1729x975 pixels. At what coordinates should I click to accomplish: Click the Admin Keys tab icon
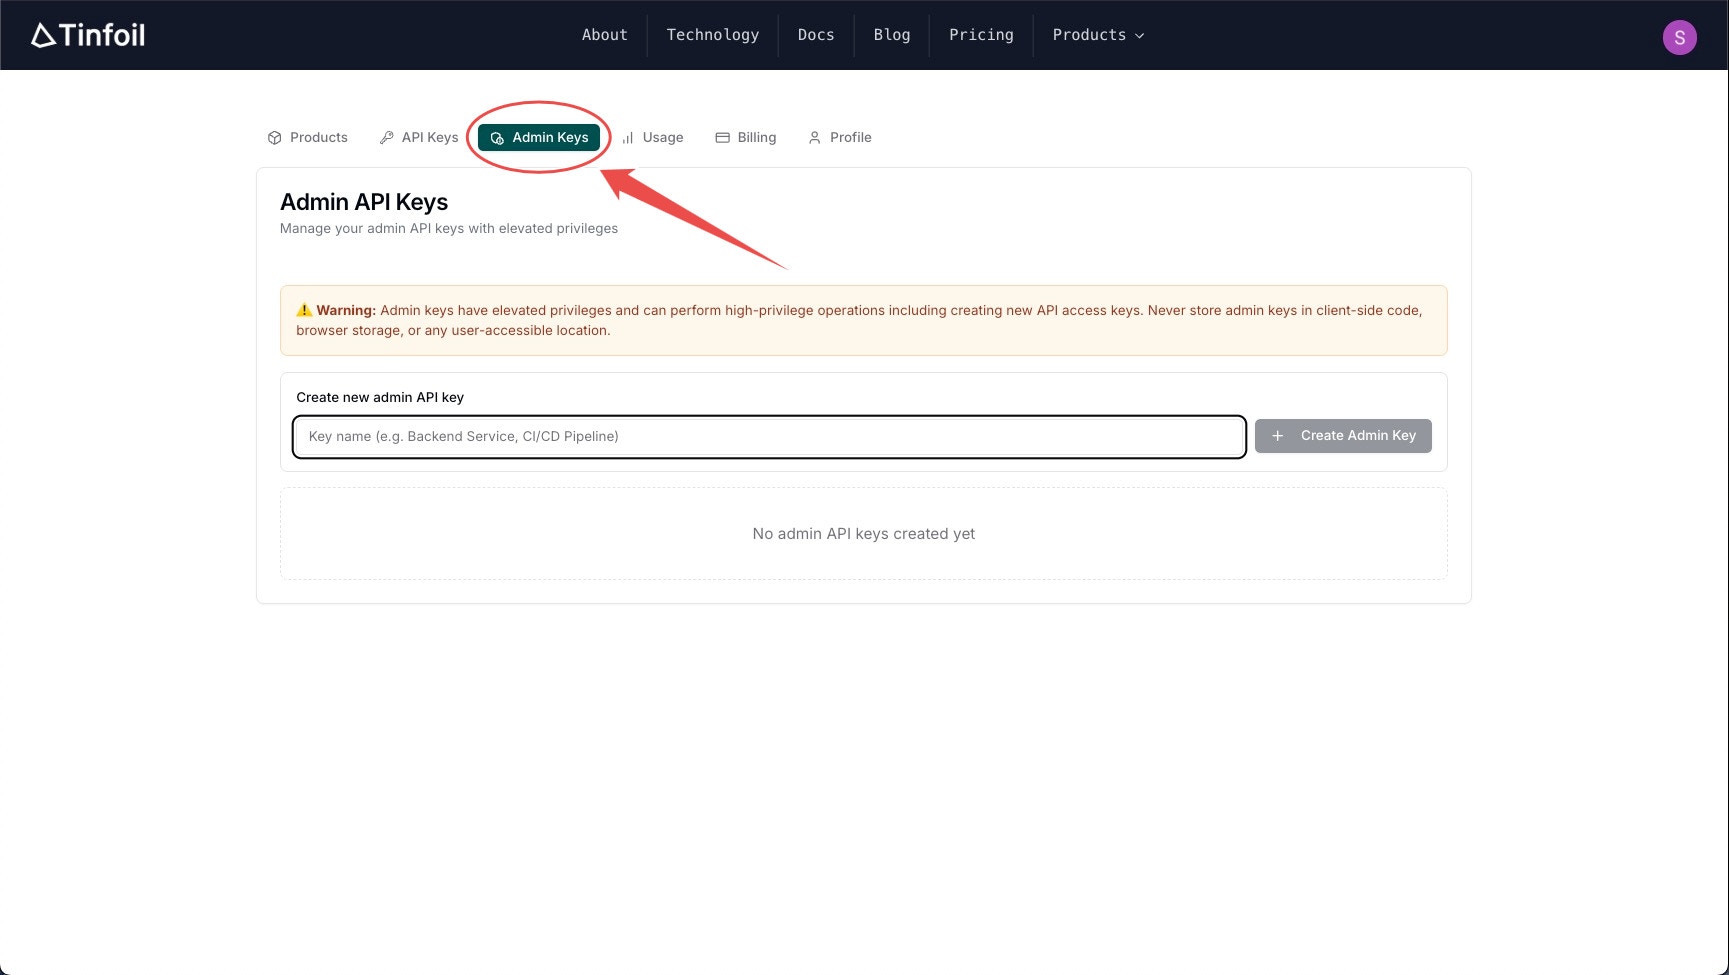497,138
